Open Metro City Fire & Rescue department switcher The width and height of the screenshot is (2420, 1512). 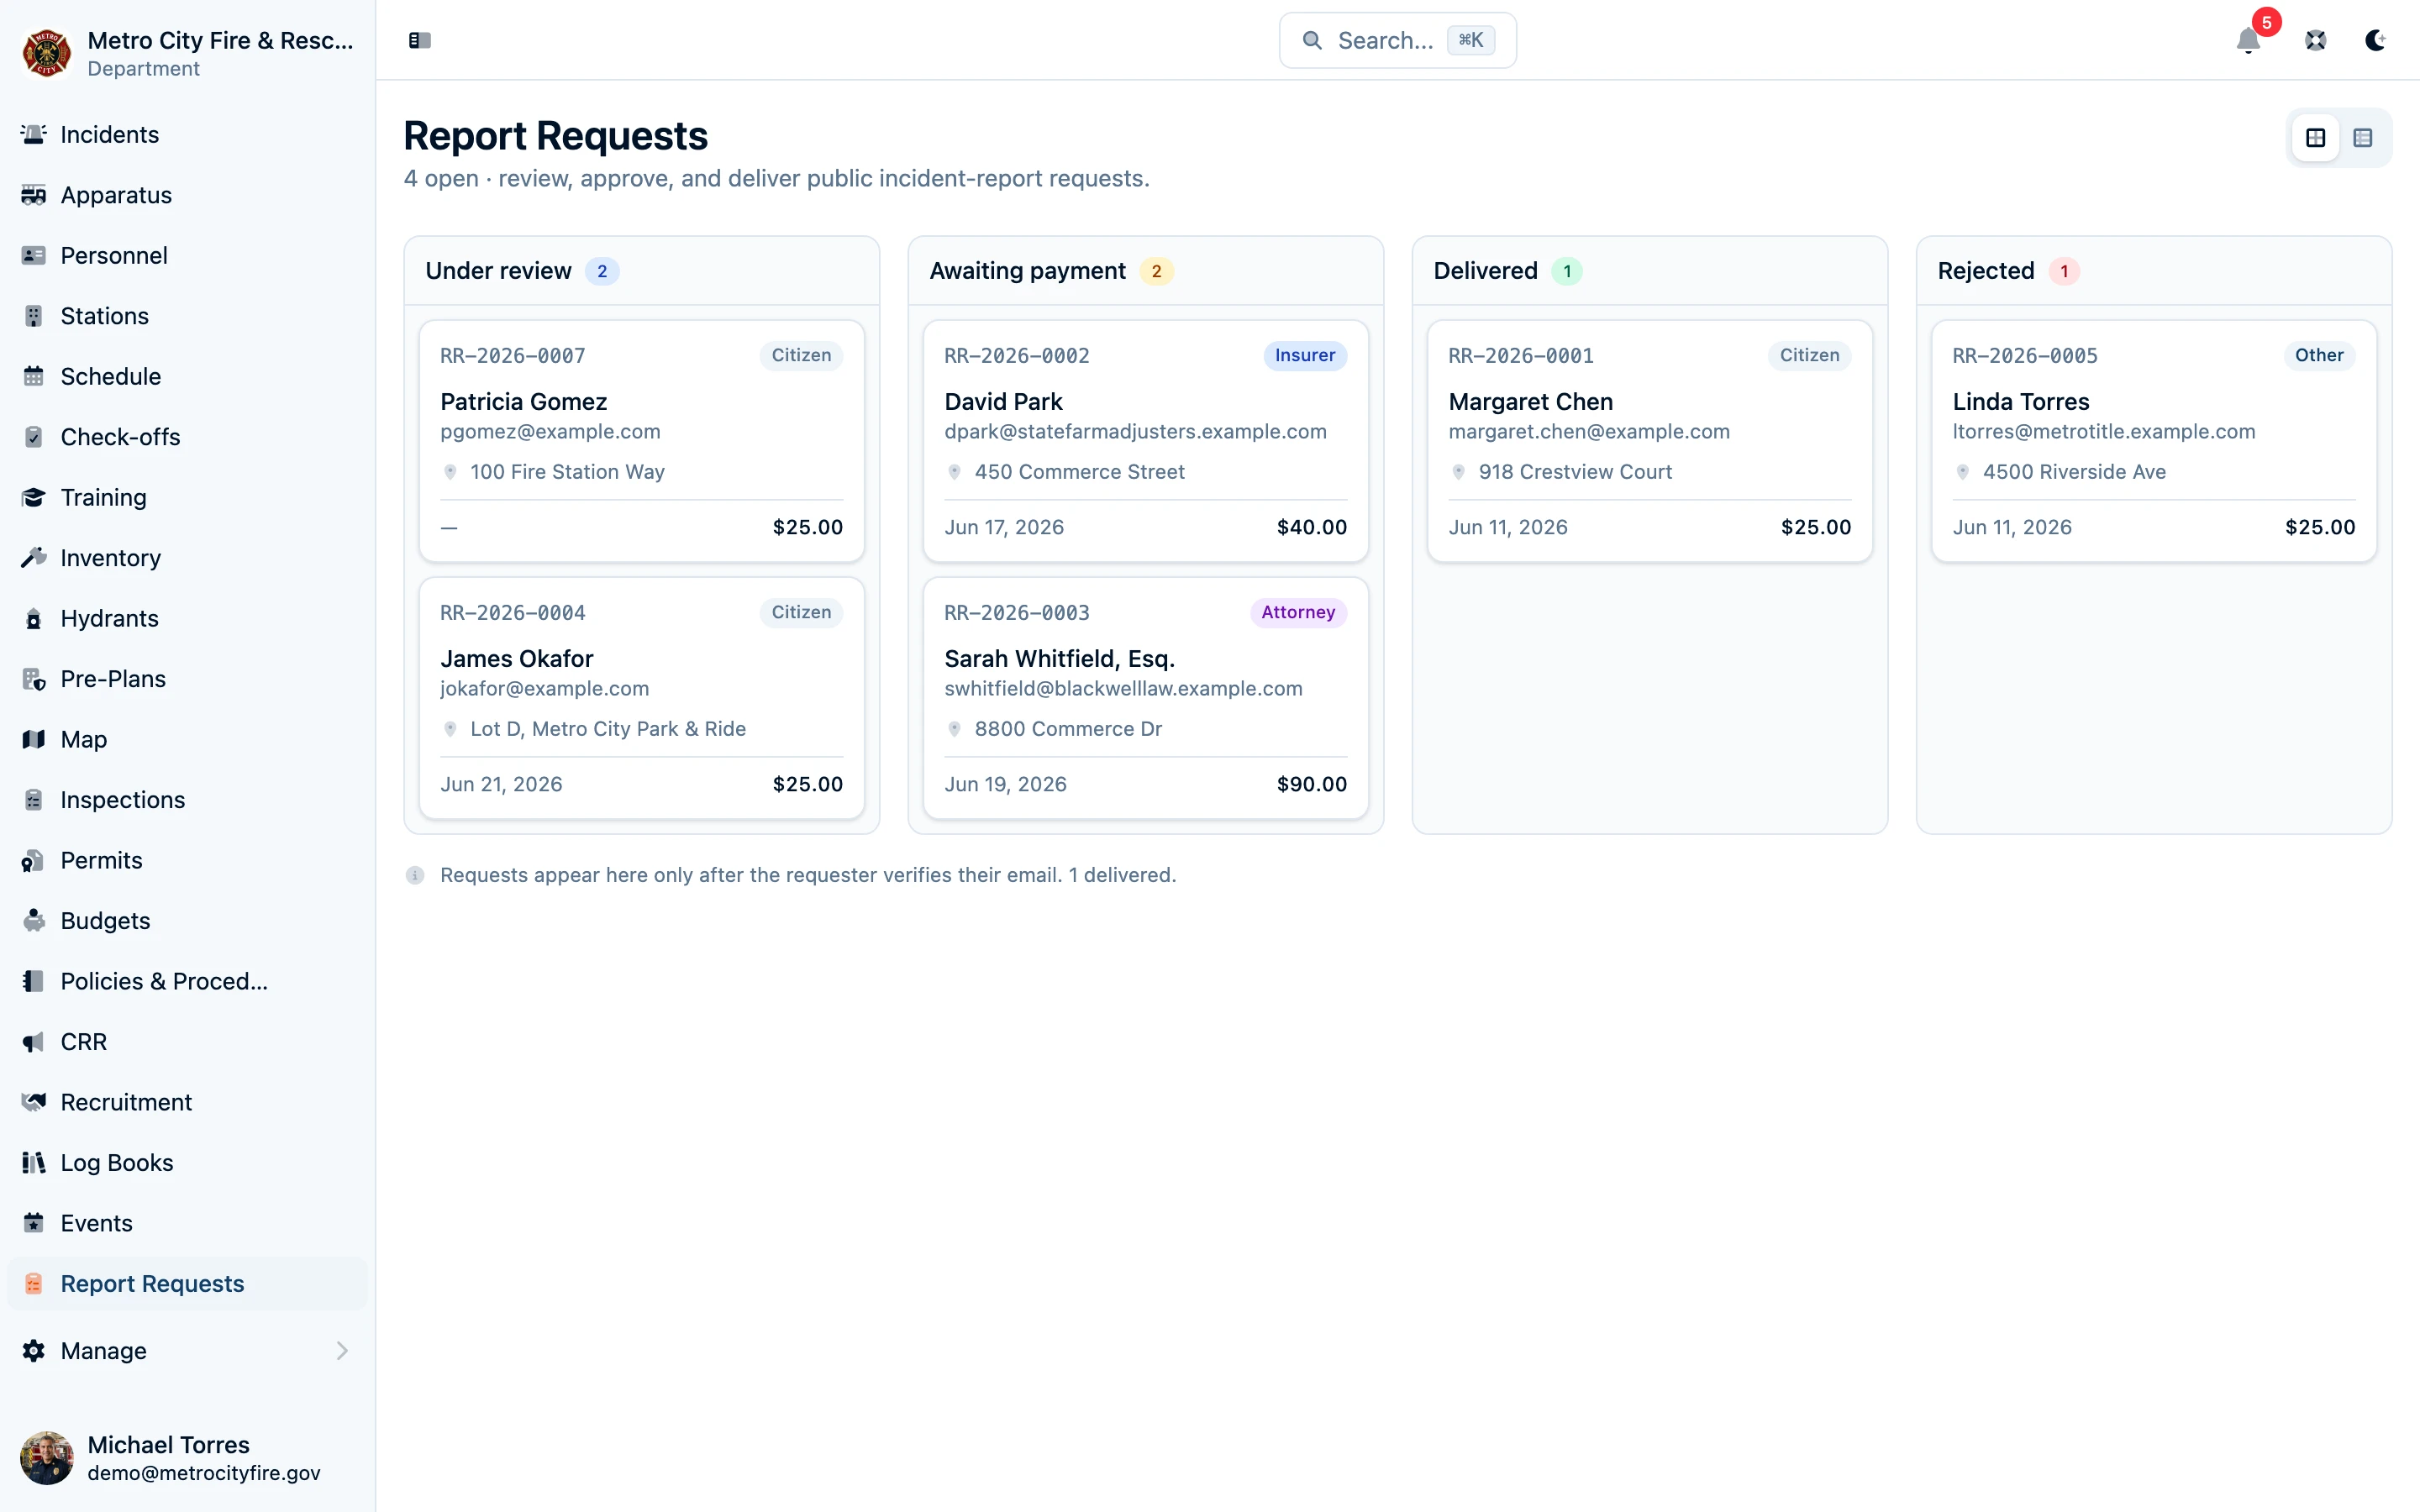coord(188,53)
